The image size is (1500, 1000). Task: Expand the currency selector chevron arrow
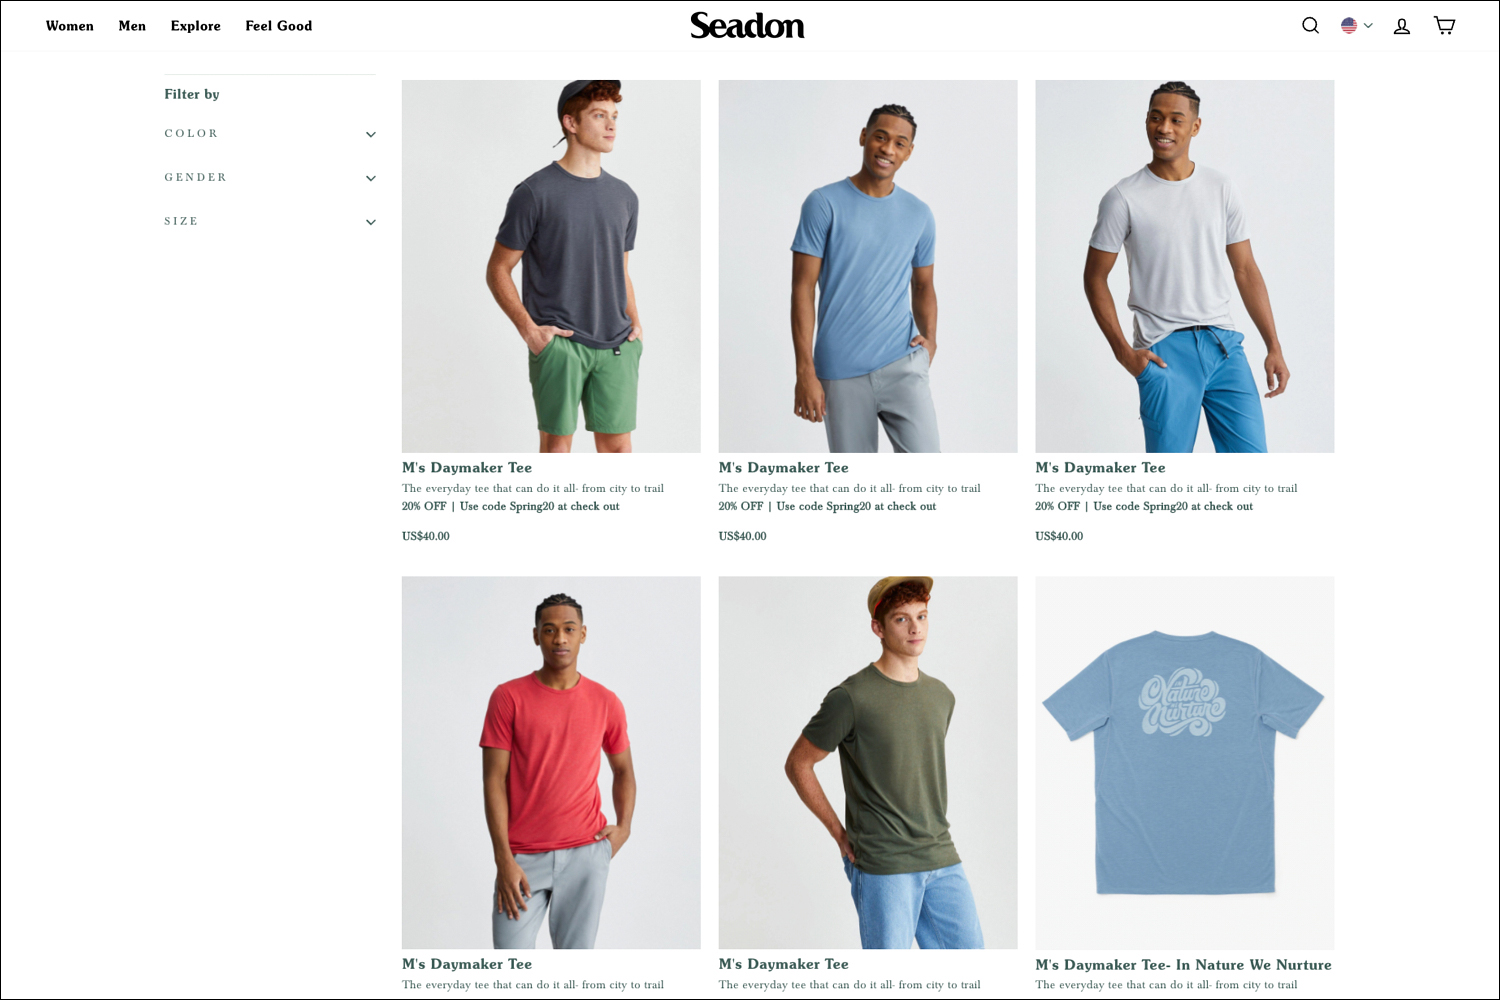coord(1368,26)
